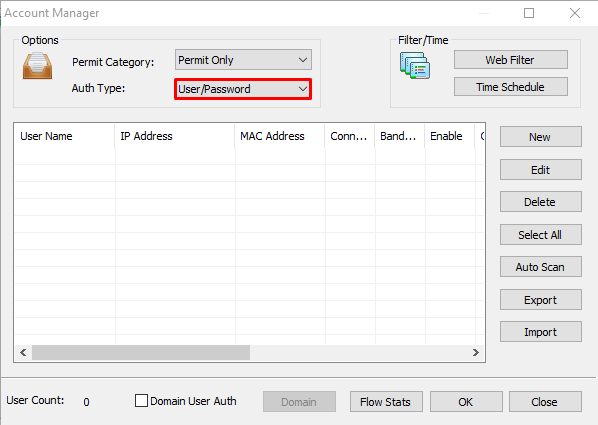Click the horizontal scrollbar thumb
This screenshot has width=598, height=425.
[141, 352]
